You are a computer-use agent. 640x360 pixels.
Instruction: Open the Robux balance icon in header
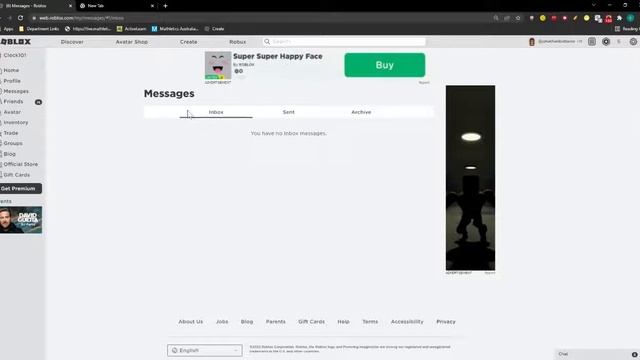click(x=606, y=42)
